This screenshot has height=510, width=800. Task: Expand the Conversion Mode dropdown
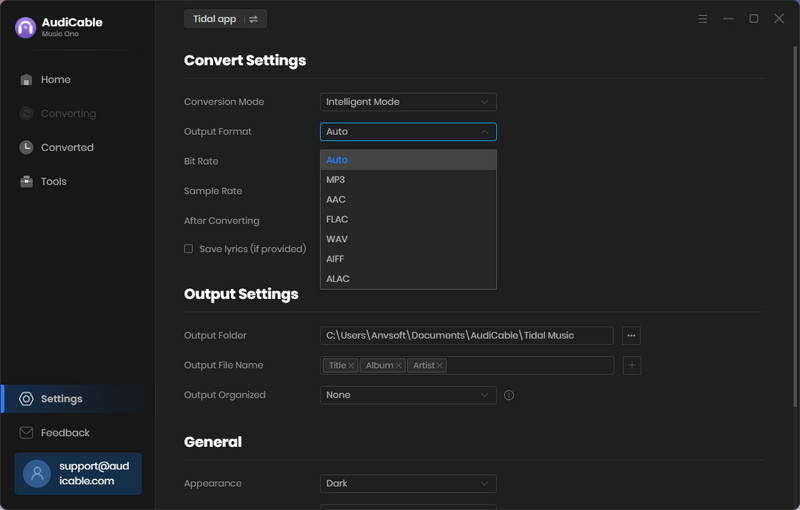pyautogui.click(x=408, y=102)
